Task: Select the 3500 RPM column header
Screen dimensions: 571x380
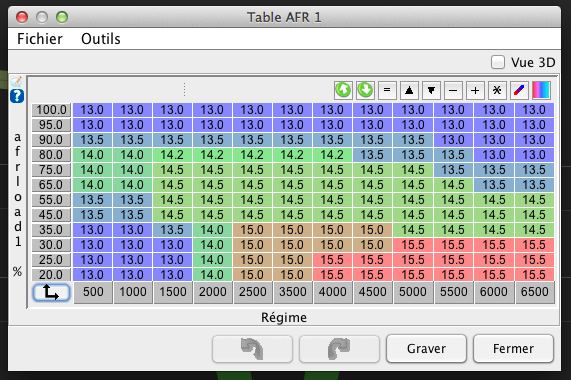Action: (293, 292)
